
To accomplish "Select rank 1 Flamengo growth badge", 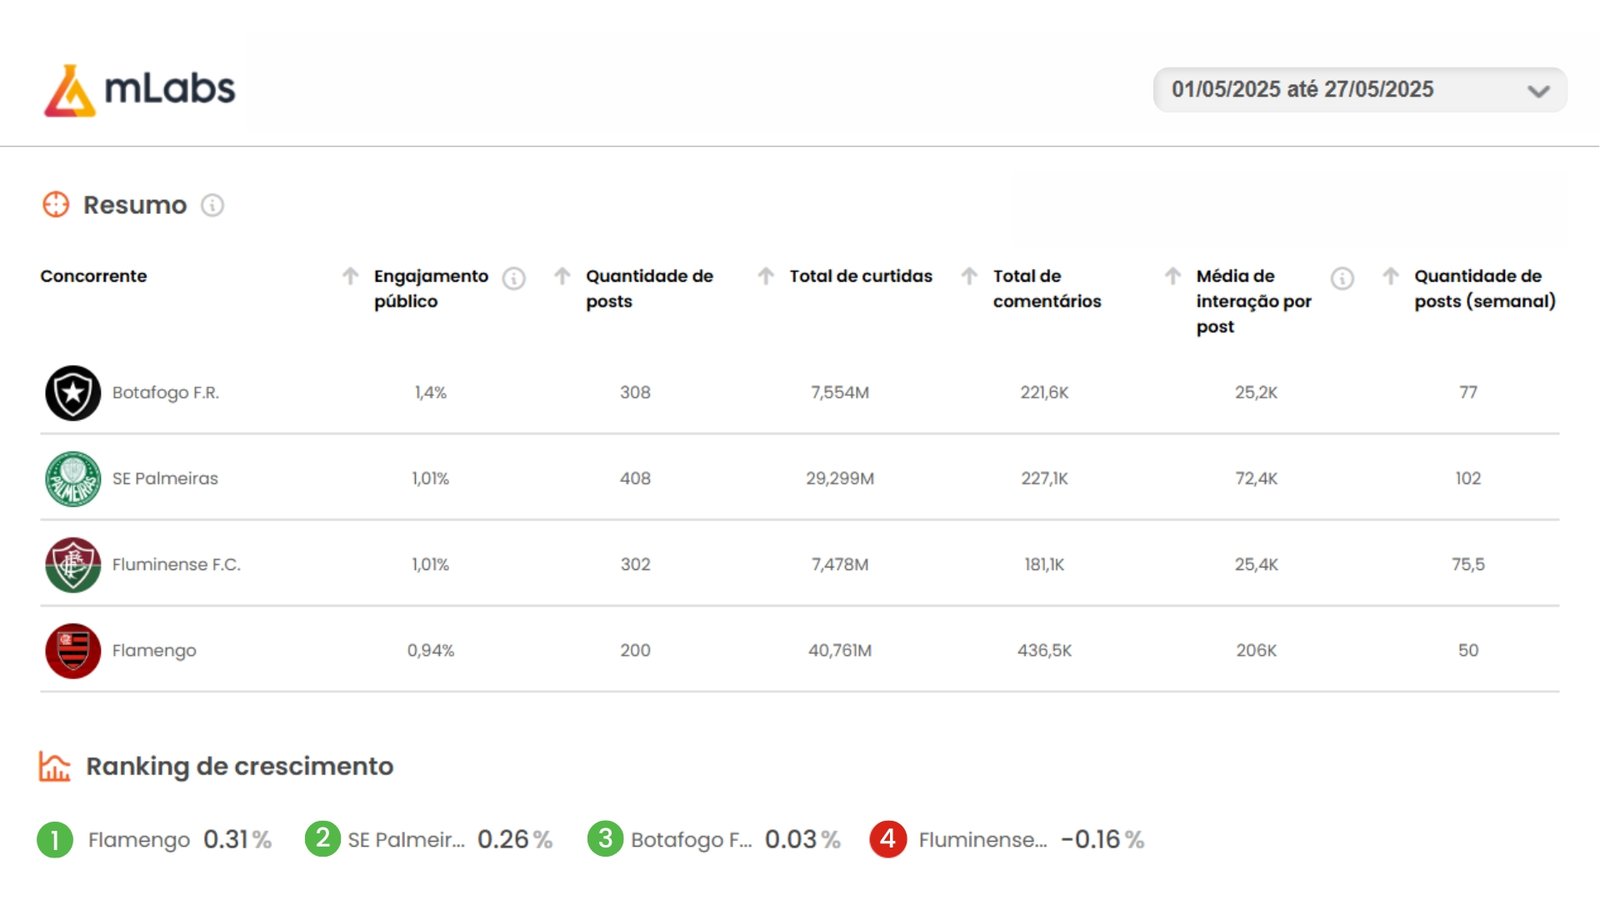I will [x=55, y=839].
